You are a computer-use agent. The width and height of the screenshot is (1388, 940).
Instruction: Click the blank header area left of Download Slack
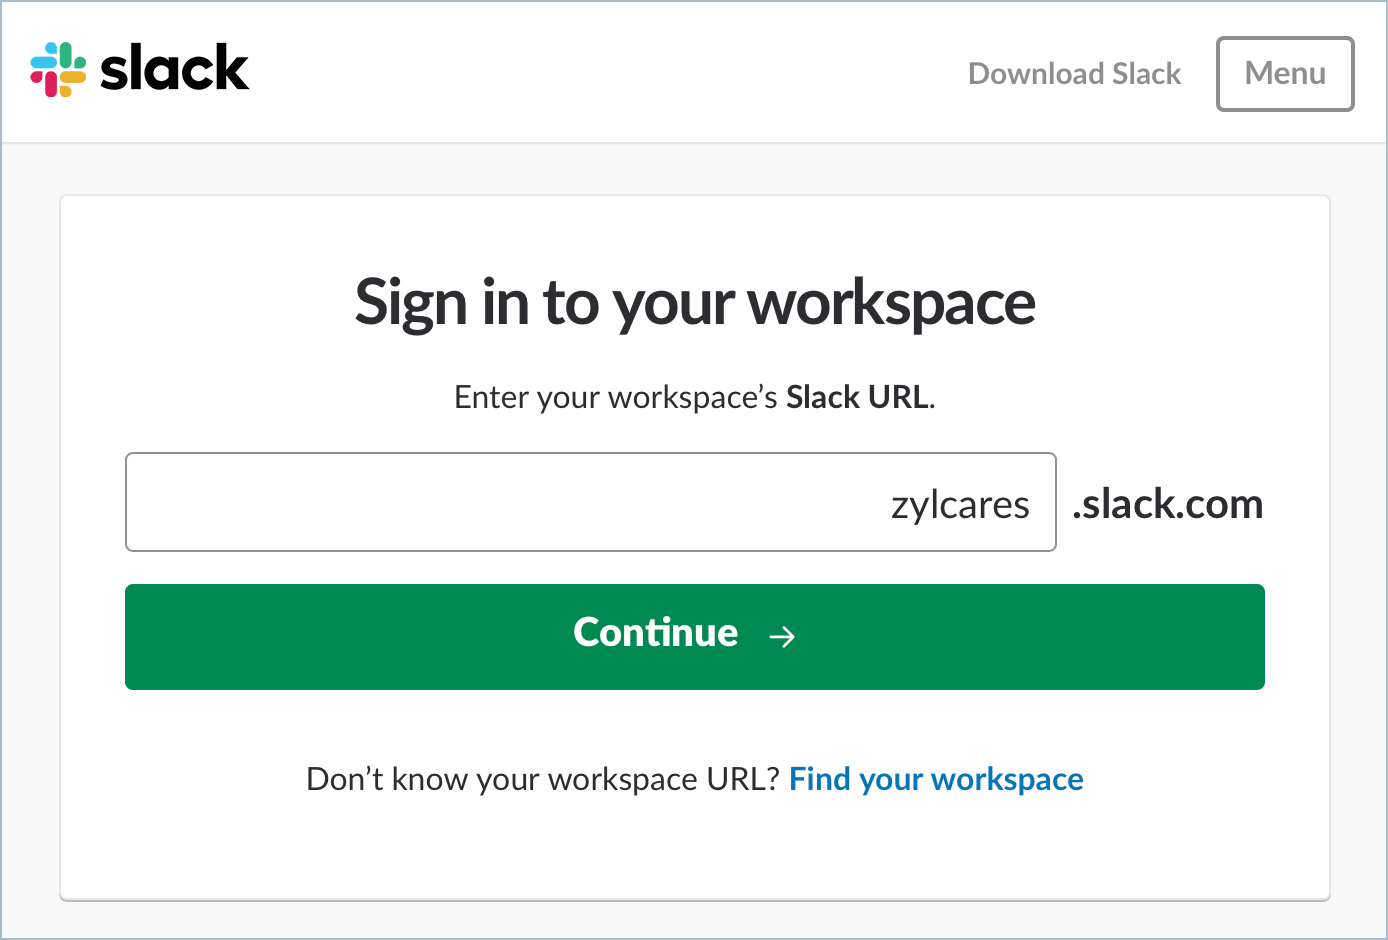pyautogui.click(x=600, y=72)
